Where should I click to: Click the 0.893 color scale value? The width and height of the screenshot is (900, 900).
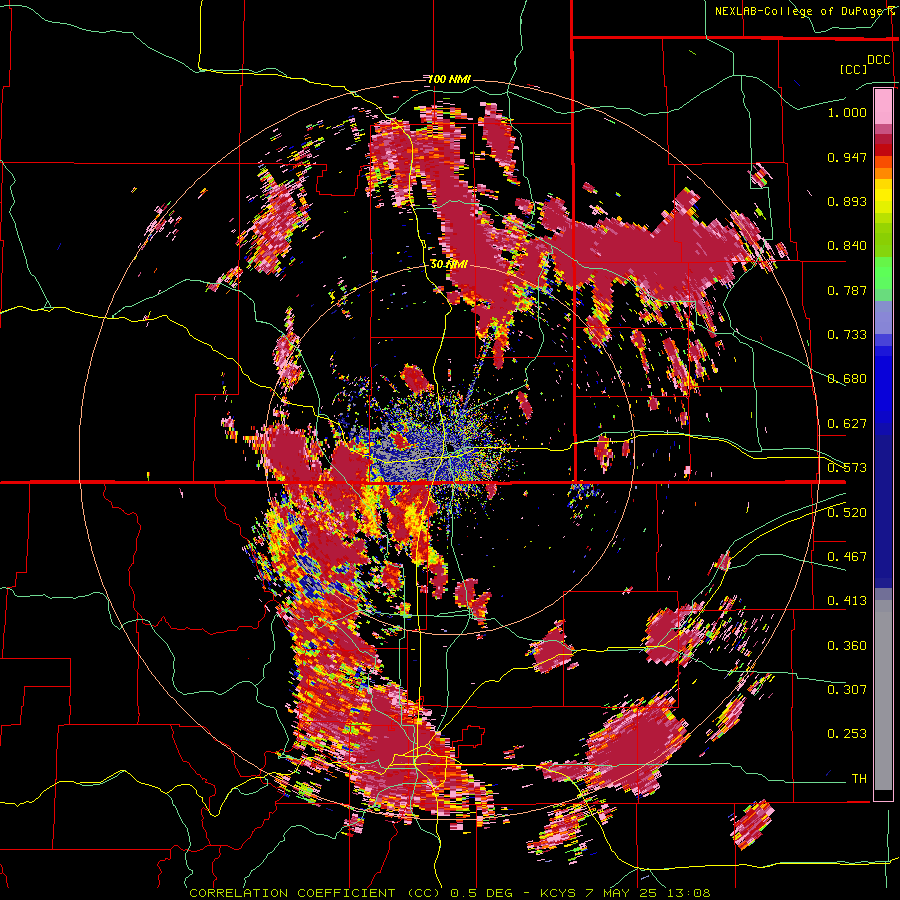847,201
